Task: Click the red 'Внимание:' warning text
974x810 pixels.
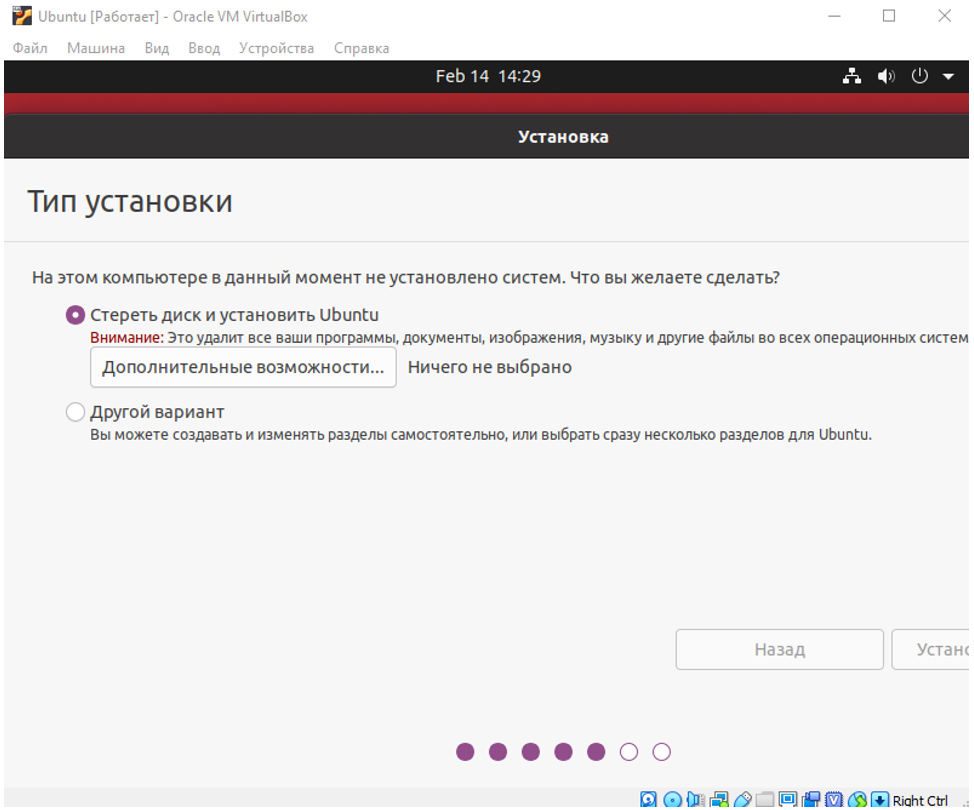Action: 127,337
